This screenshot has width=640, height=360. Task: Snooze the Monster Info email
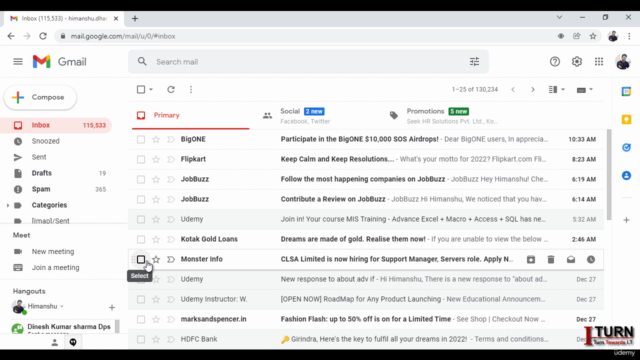coord(591,259)
